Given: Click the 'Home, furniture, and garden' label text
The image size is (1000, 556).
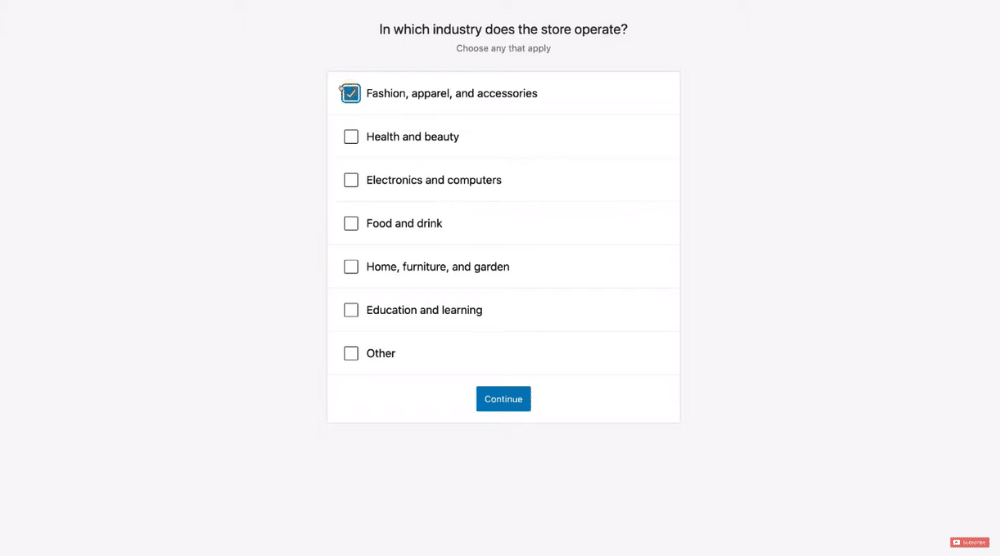Looking at the screenshot, I should tap(438, 267).
